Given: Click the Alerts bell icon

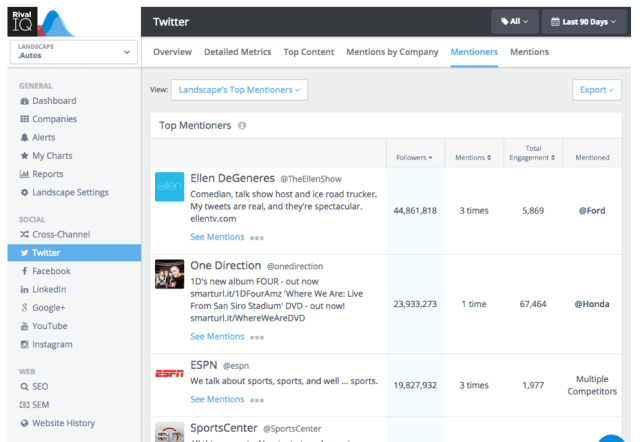Looking at the screenshot, I should [x=24, y=138].
